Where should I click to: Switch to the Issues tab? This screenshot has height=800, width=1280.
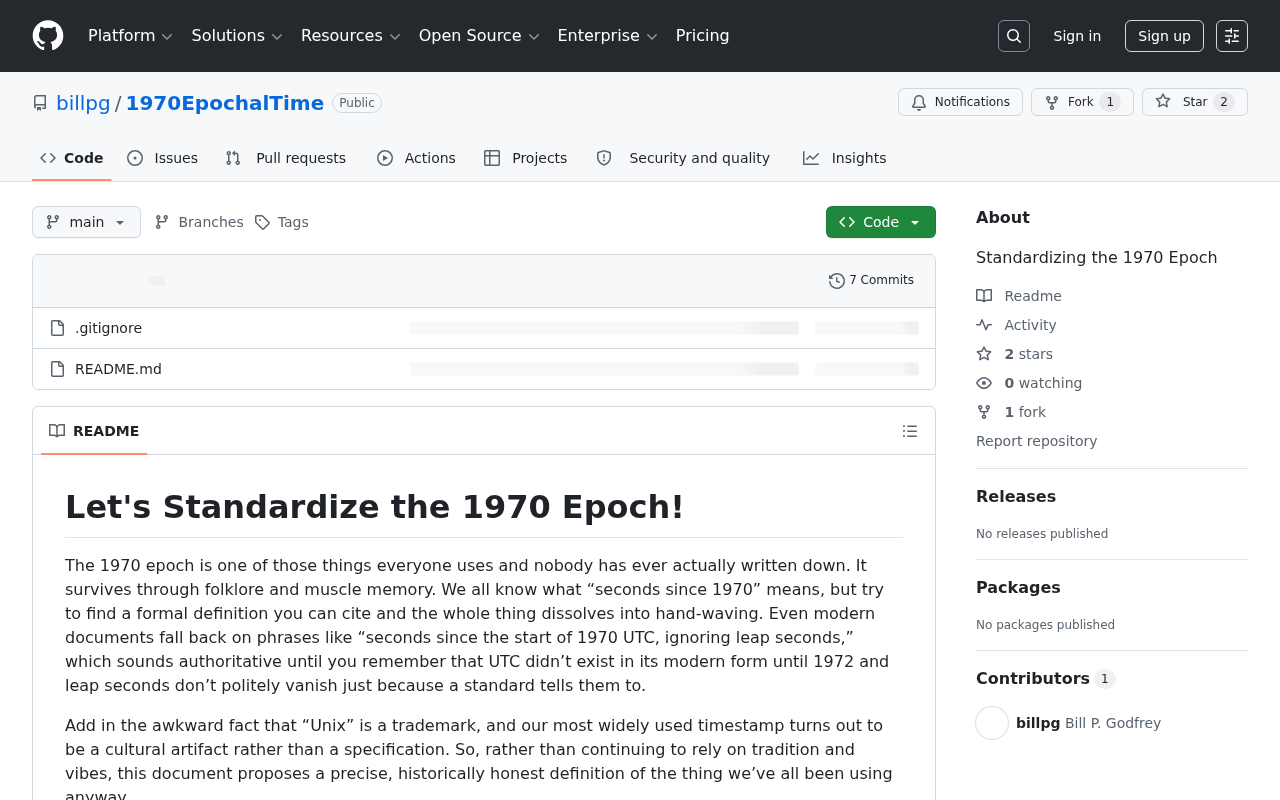pos(163,158)
